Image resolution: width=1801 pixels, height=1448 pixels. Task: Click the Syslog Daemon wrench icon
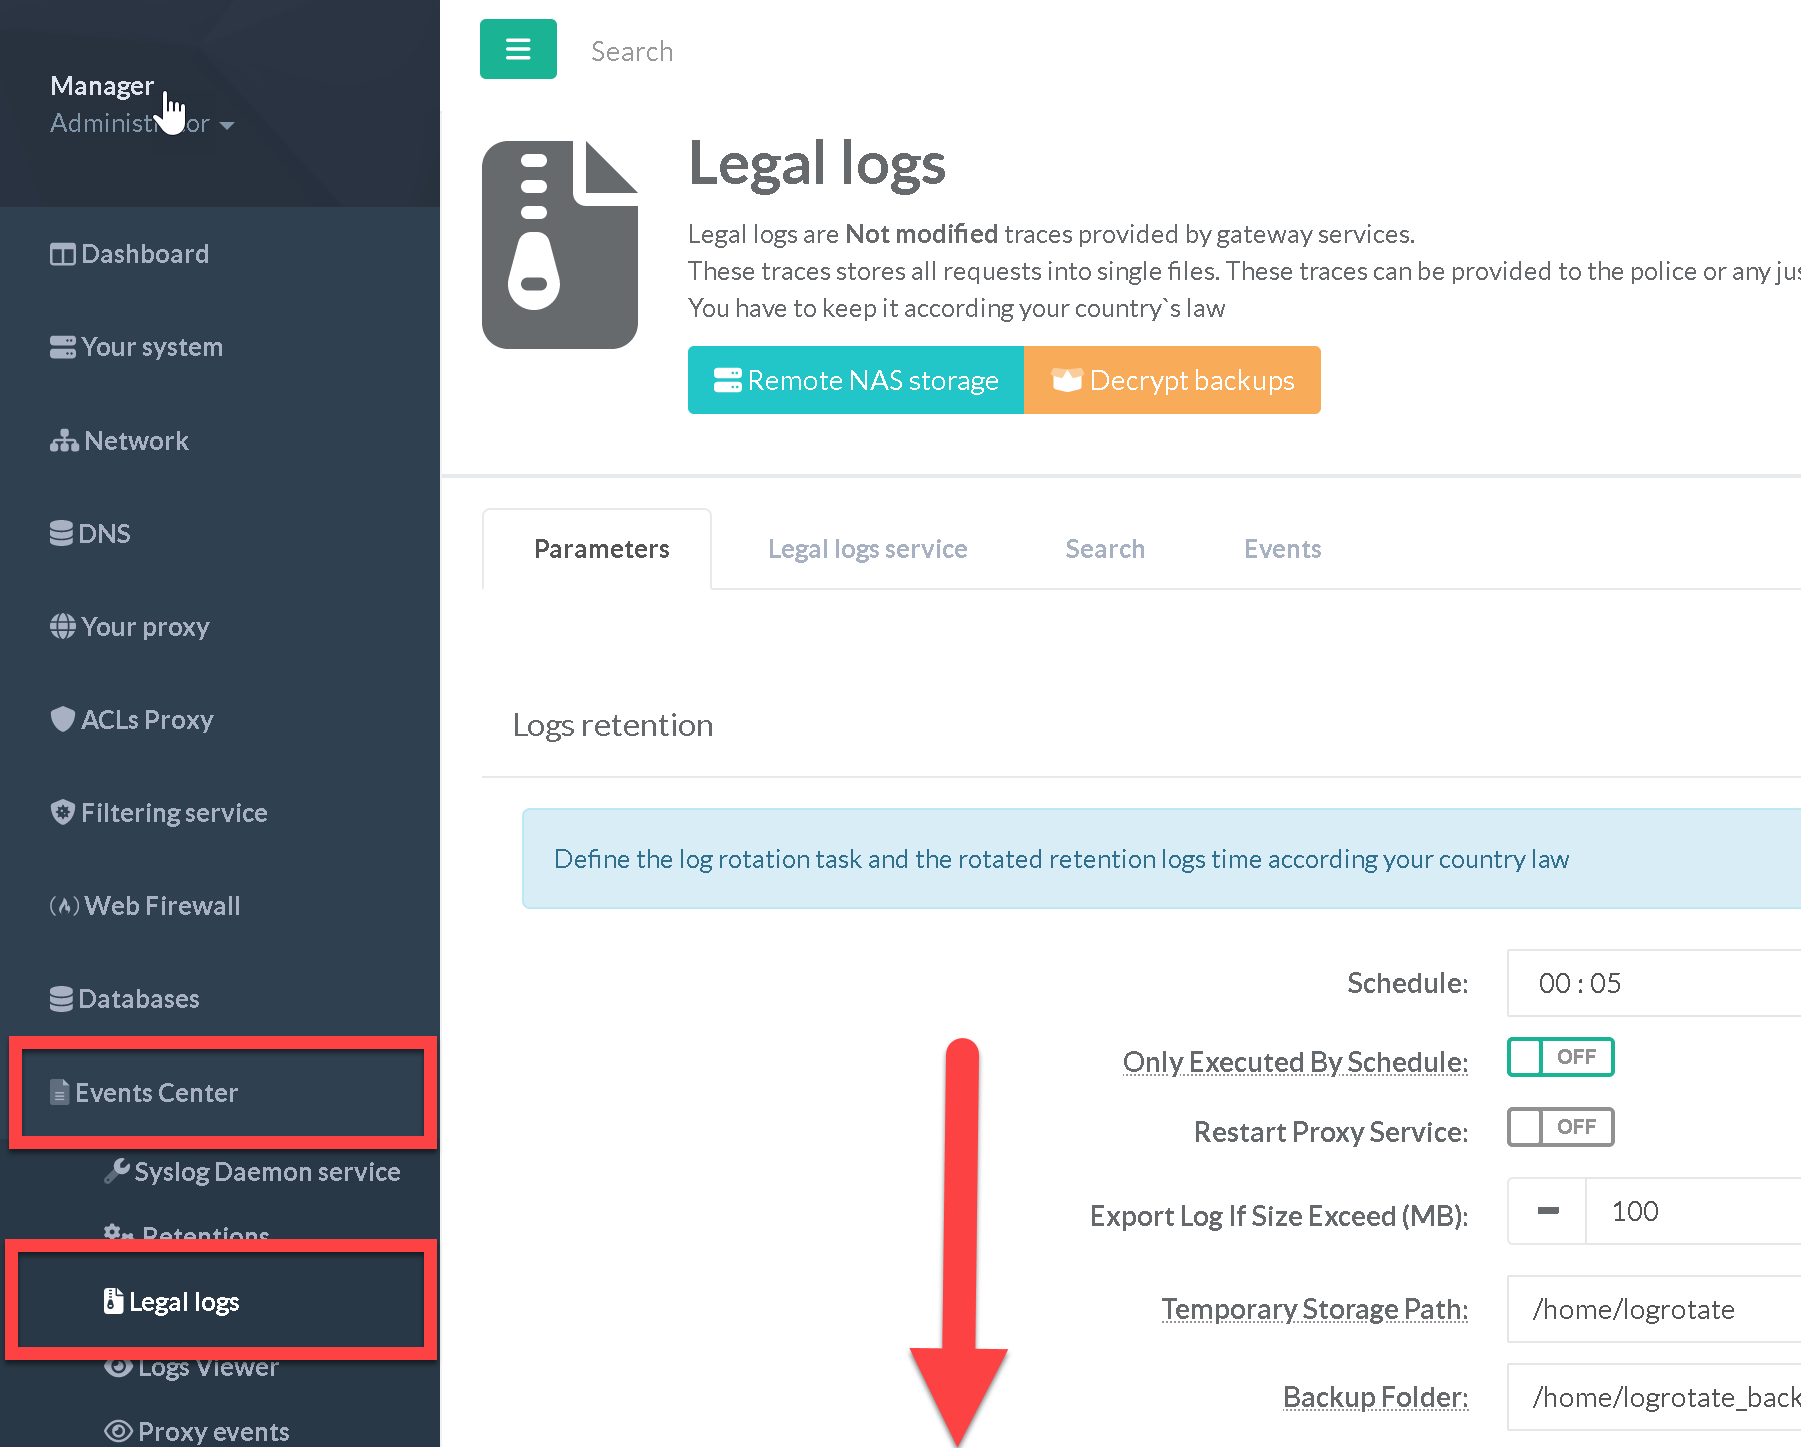click(117, 1171)
